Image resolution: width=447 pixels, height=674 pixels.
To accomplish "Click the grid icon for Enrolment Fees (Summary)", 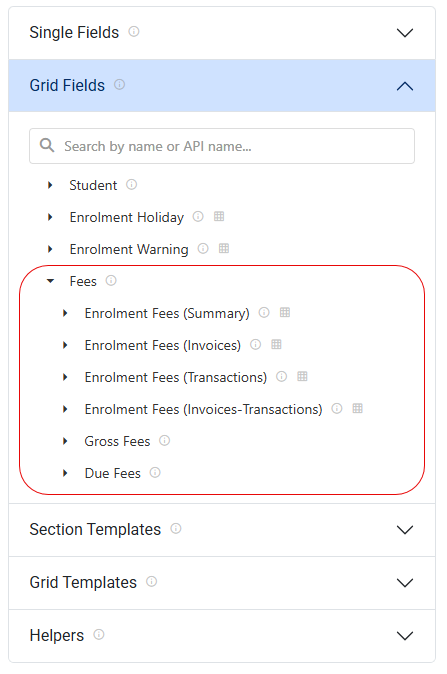I will (x=285, y=312).
